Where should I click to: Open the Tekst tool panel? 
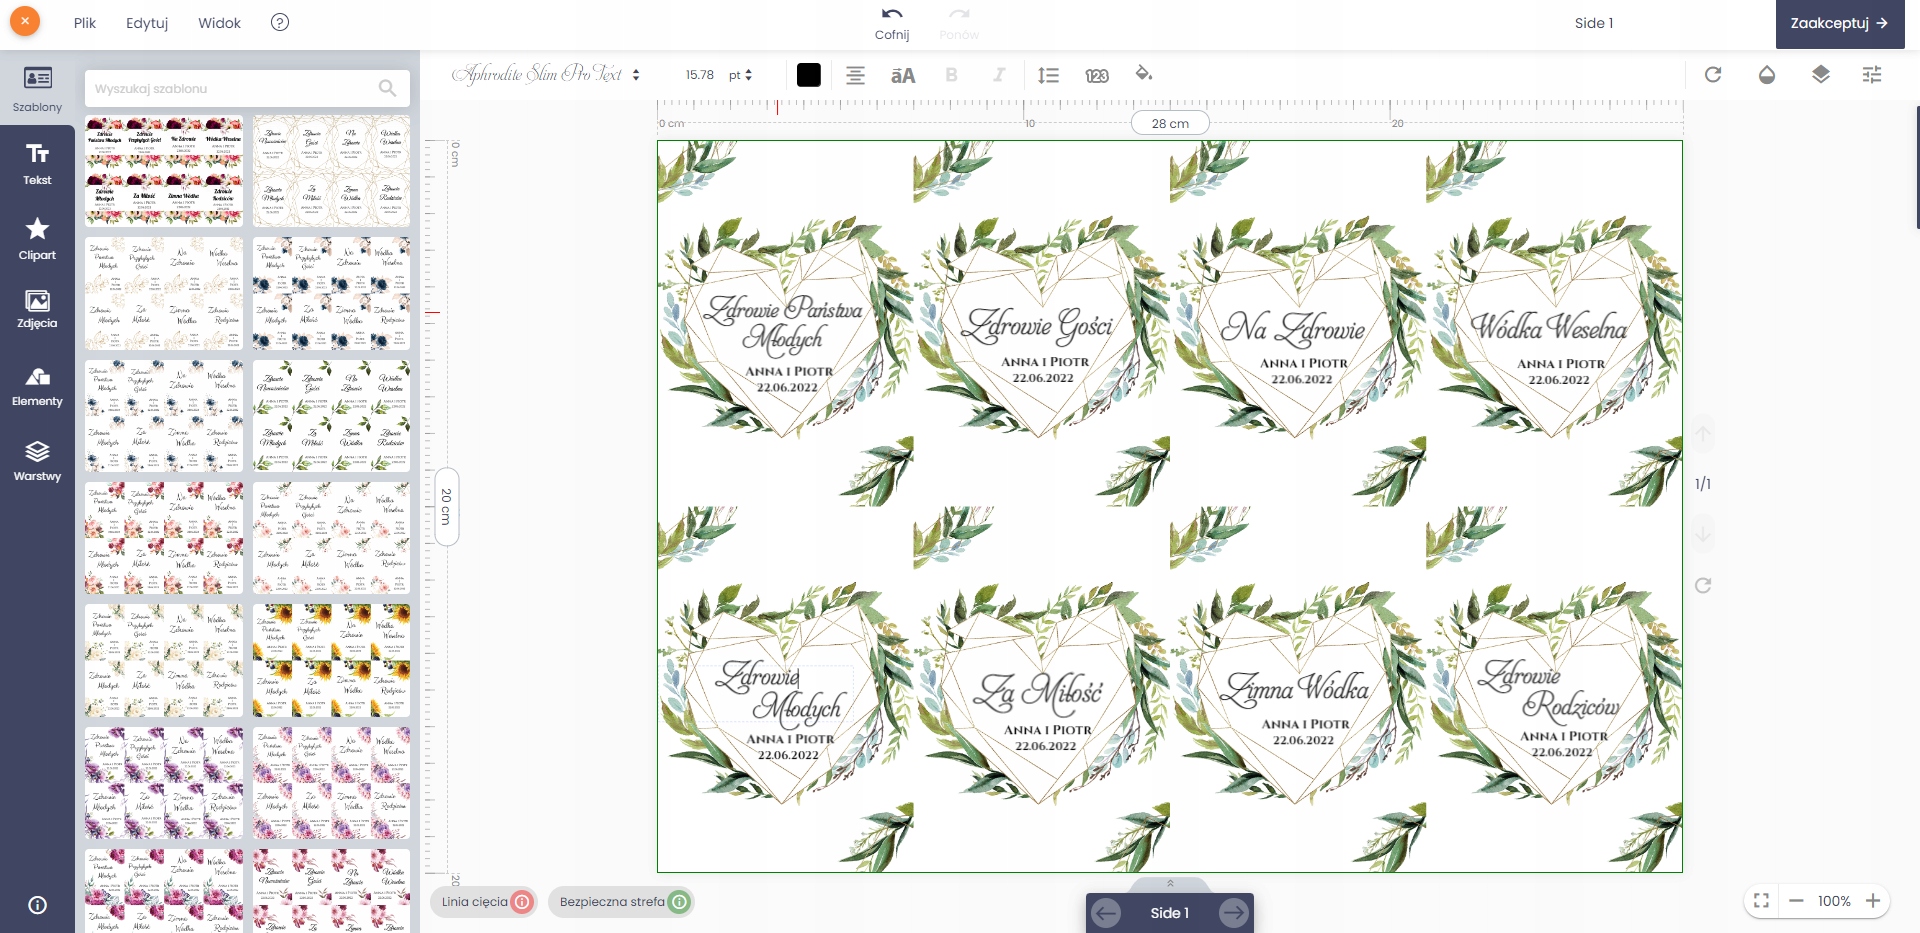(x=37, y=164)
